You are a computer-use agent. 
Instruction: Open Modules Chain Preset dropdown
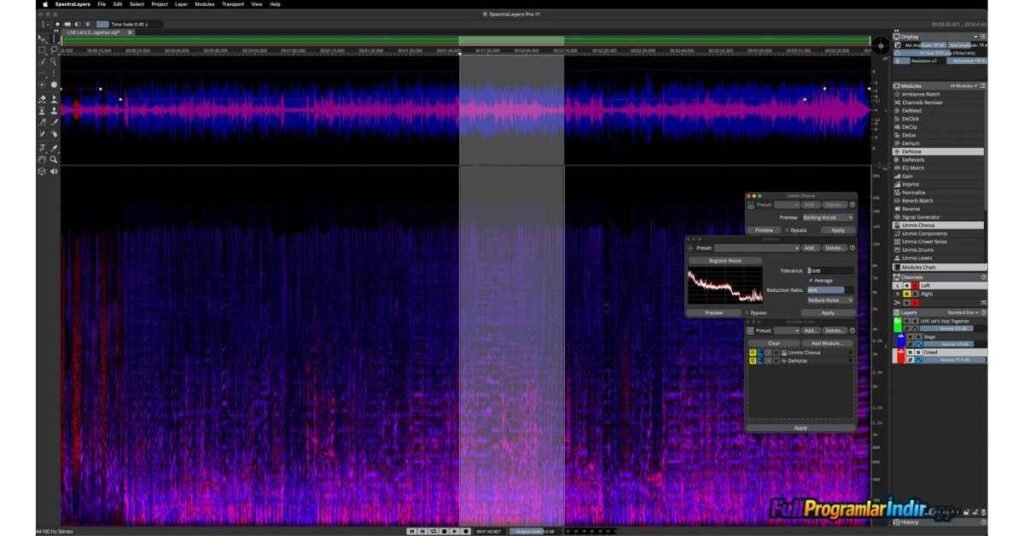click(787, 331)
